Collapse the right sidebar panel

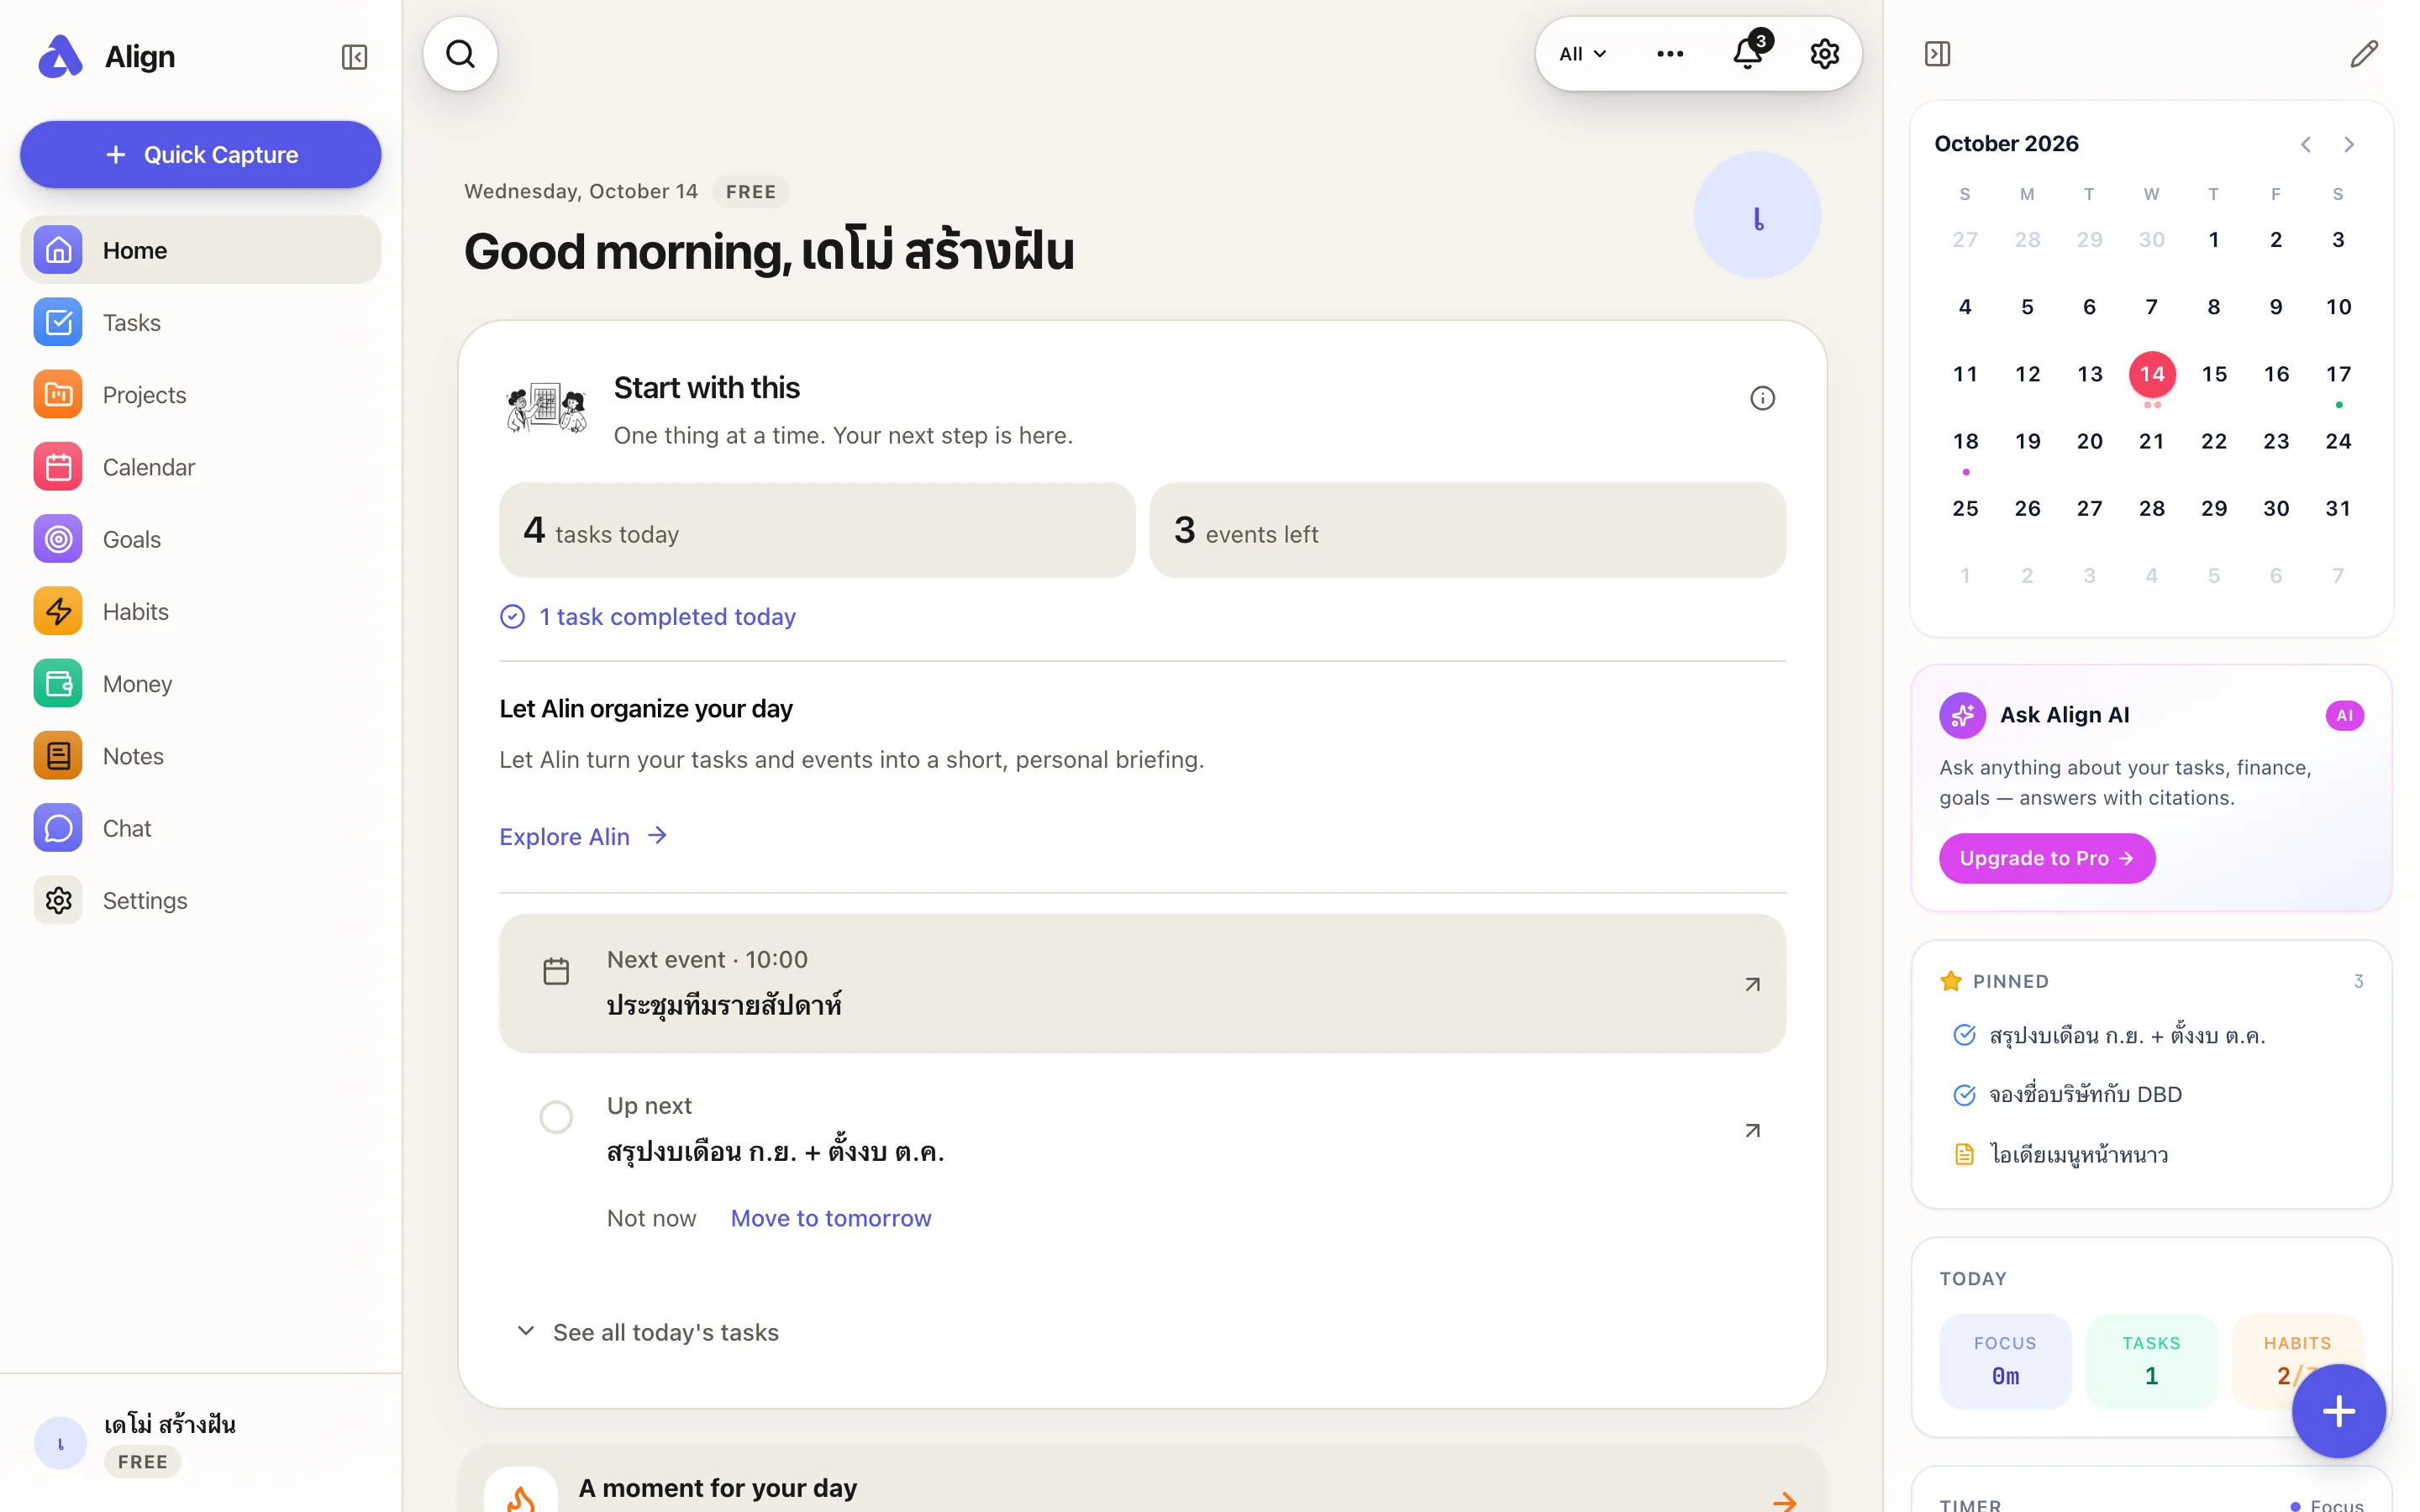click(1937, 54)
